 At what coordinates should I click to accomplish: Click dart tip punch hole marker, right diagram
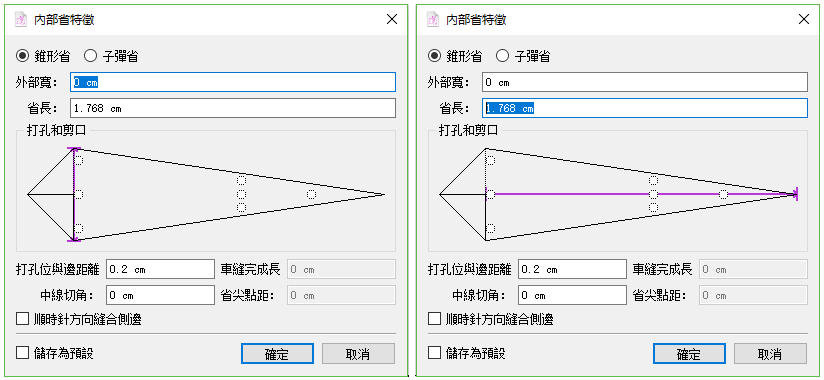click(724, 194)
